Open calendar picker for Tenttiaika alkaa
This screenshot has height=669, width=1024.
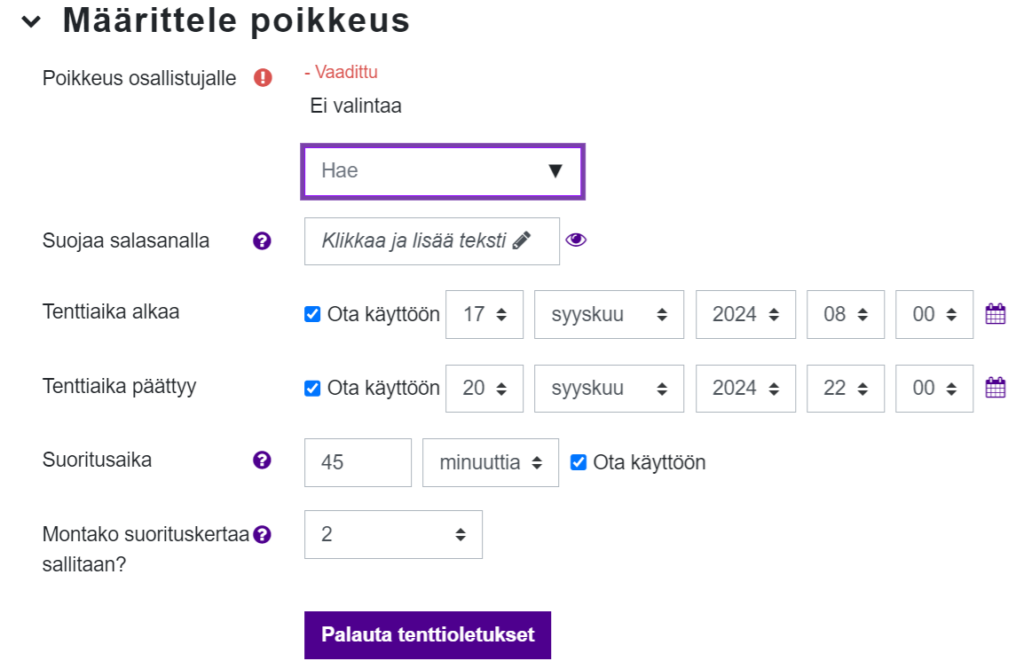click(x=995, y=314)
